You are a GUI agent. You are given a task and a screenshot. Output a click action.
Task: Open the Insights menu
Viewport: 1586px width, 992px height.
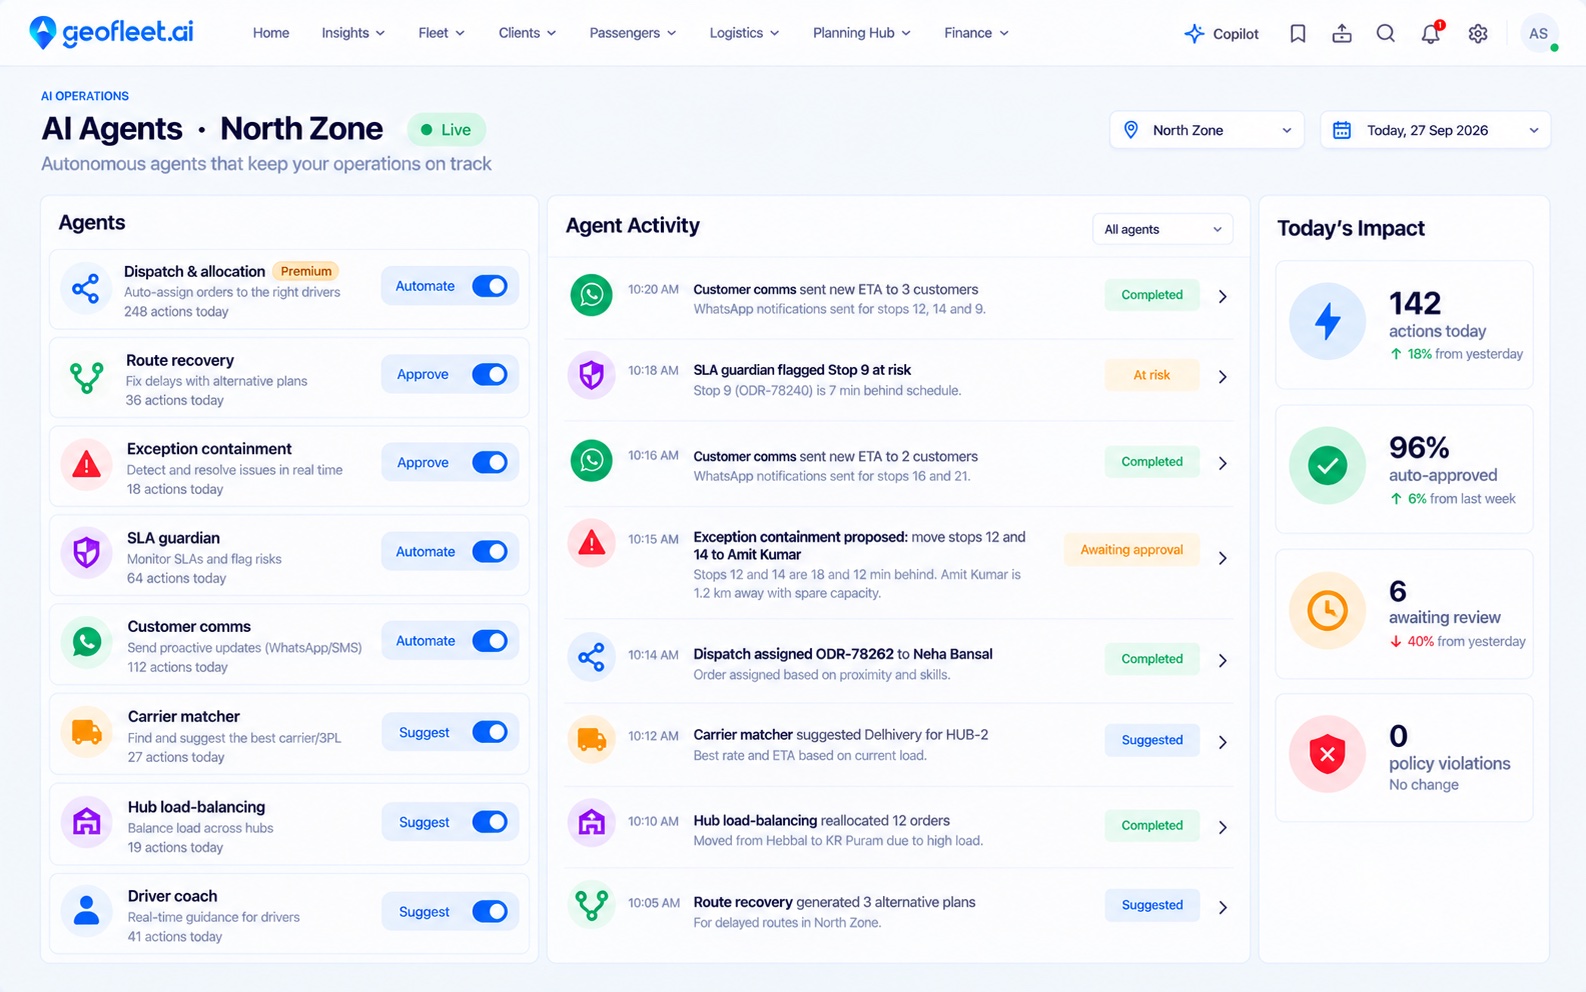point(353,33)
